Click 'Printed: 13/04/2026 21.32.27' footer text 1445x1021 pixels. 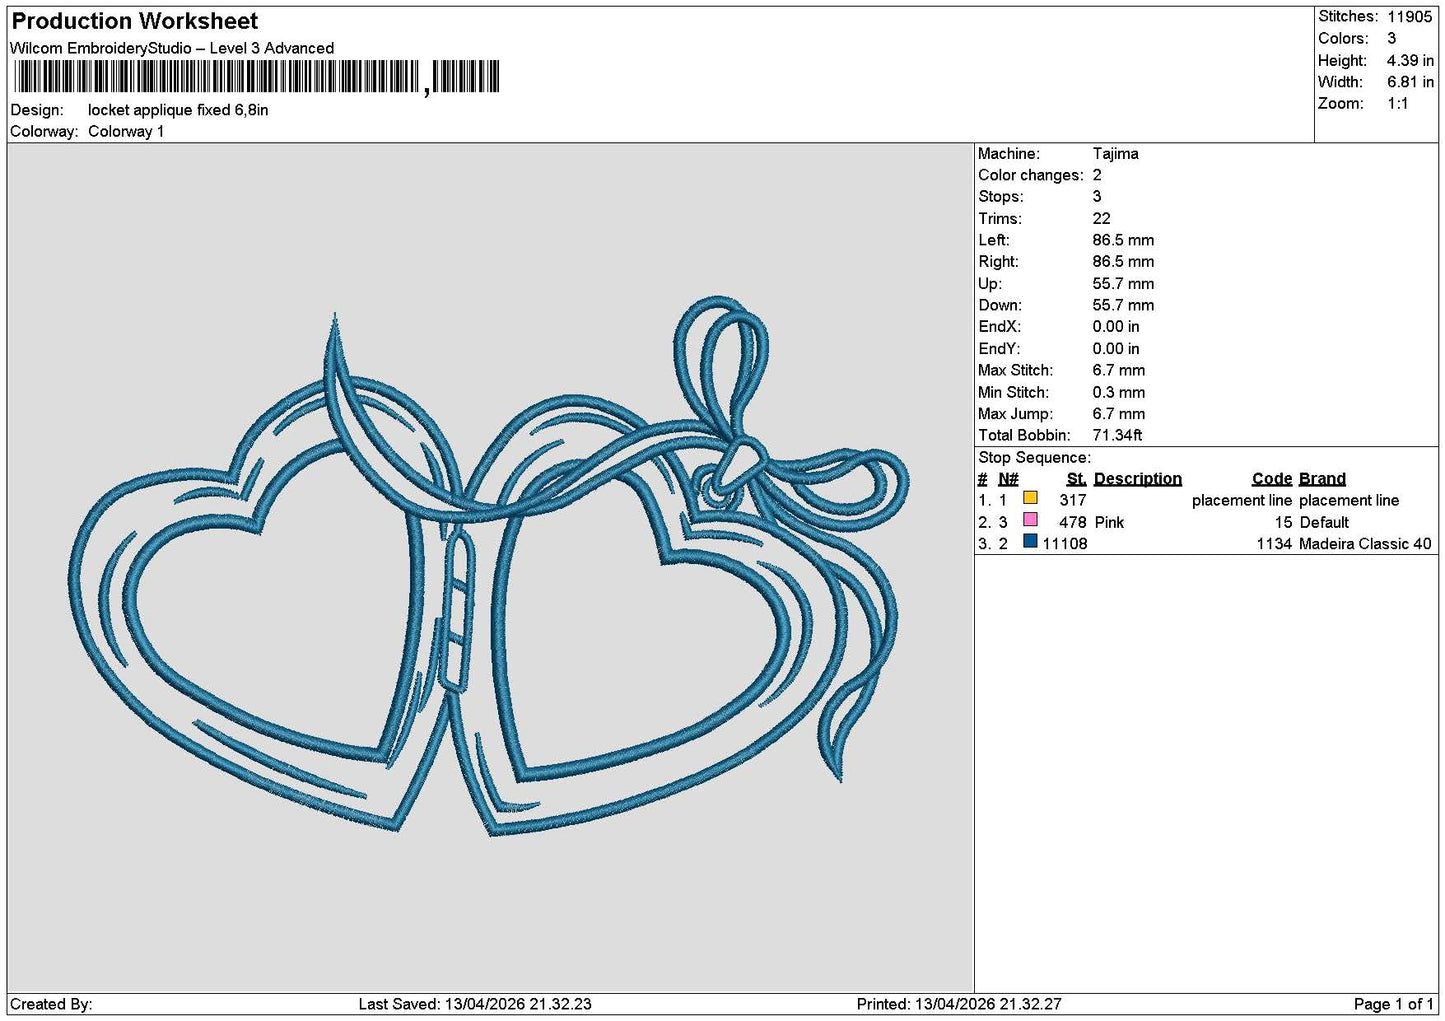959,1004
